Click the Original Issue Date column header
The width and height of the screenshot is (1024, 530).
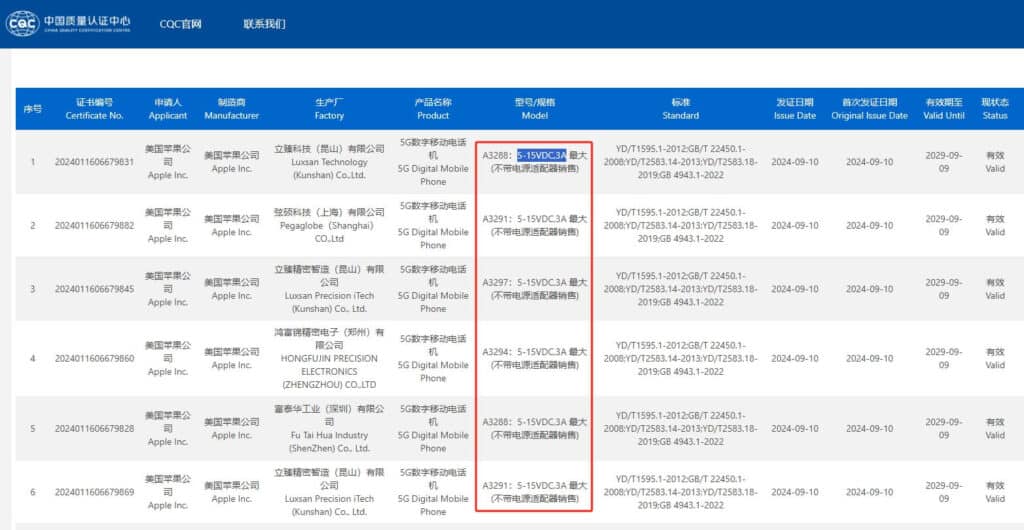(x=869, y=109)
